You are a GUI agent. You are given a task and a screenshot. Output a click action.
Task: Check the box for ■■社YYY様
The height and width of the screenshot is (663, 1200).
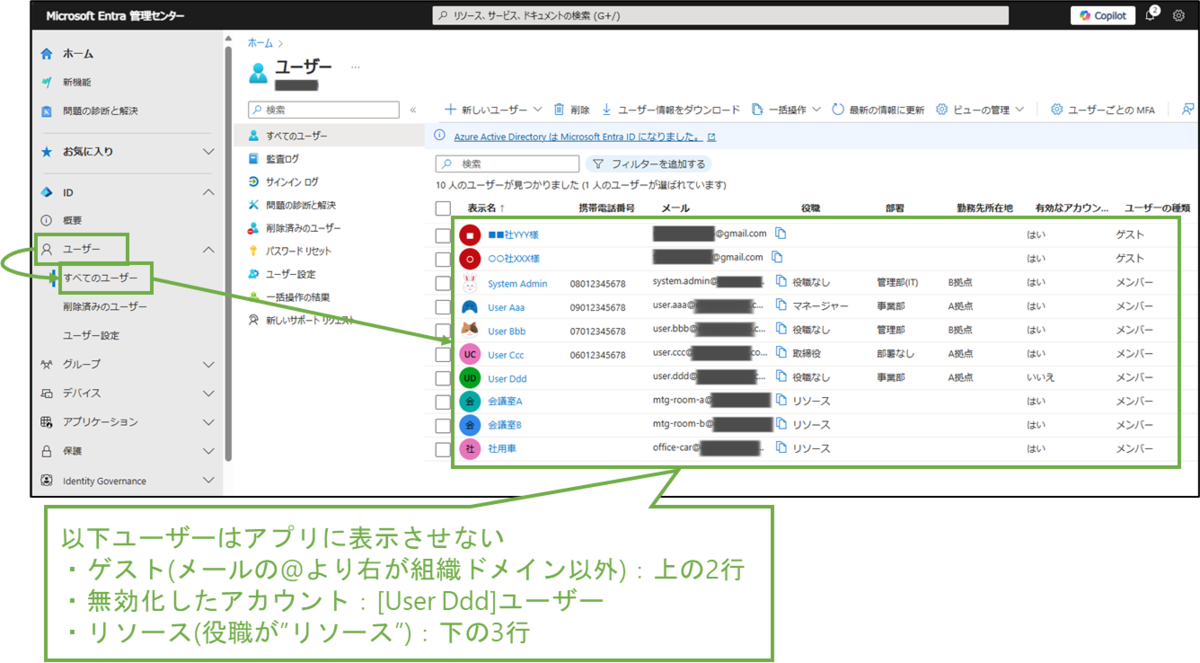[x=443, y=235]
